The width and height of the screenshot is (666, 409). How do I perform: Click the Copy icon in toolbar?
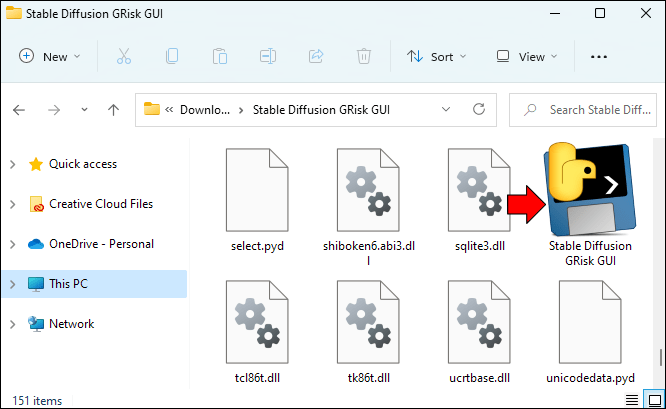(x=172, y=56)
